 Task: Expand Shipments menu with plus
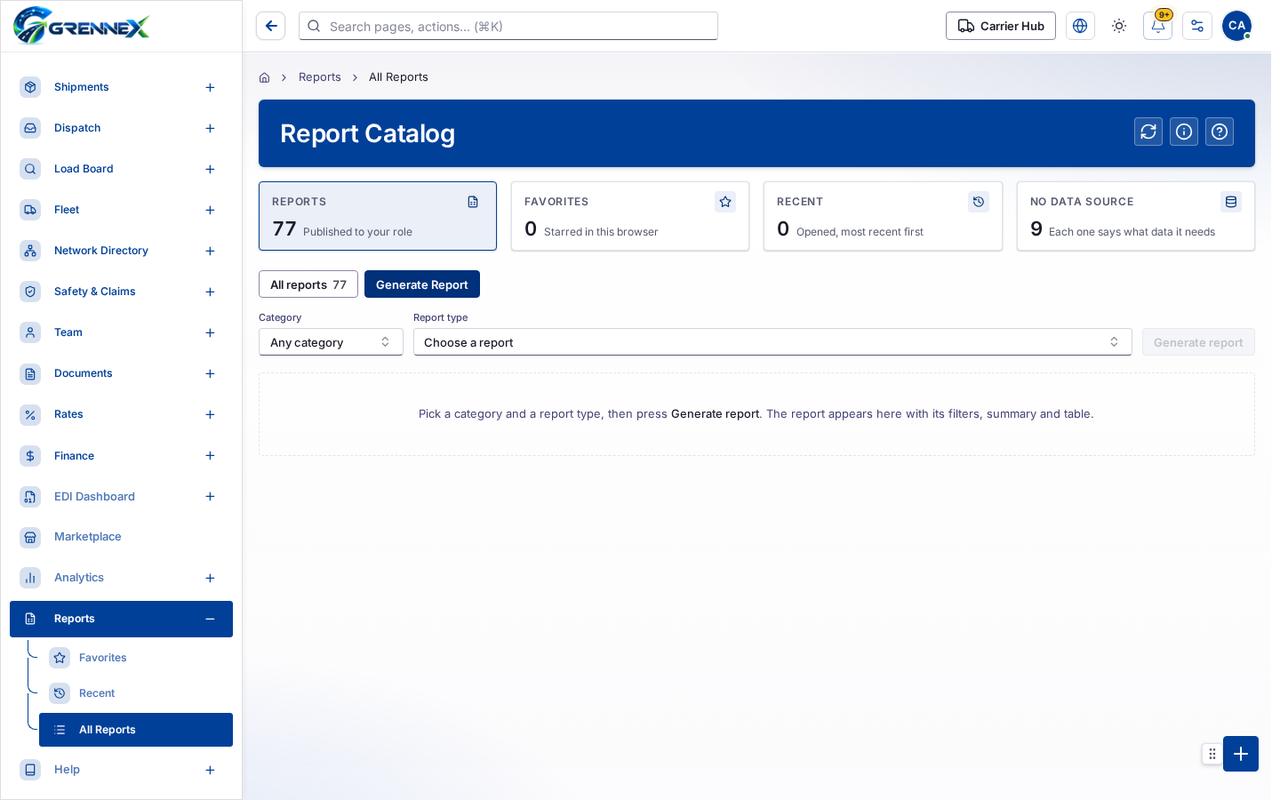[x=210, y=87]
